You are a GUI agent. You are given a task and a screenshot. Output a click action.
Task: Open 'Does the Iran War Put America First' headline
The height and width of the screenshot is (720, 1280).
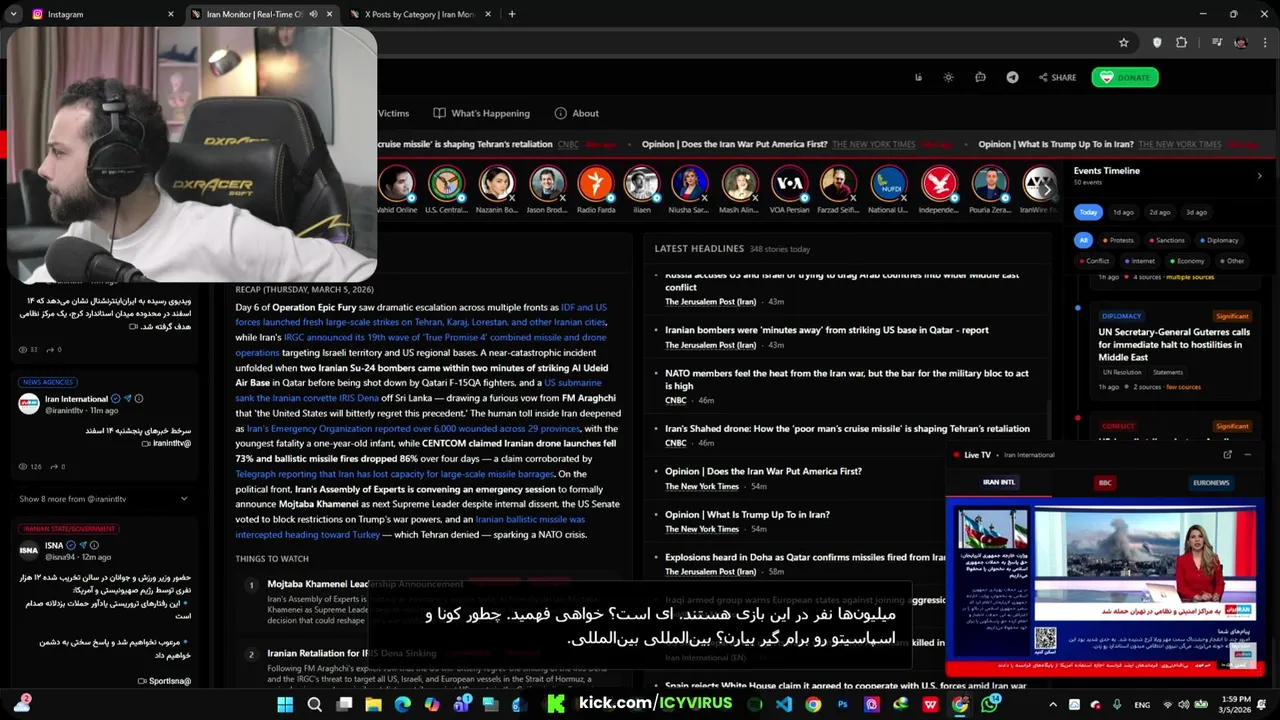pos(763,471)
